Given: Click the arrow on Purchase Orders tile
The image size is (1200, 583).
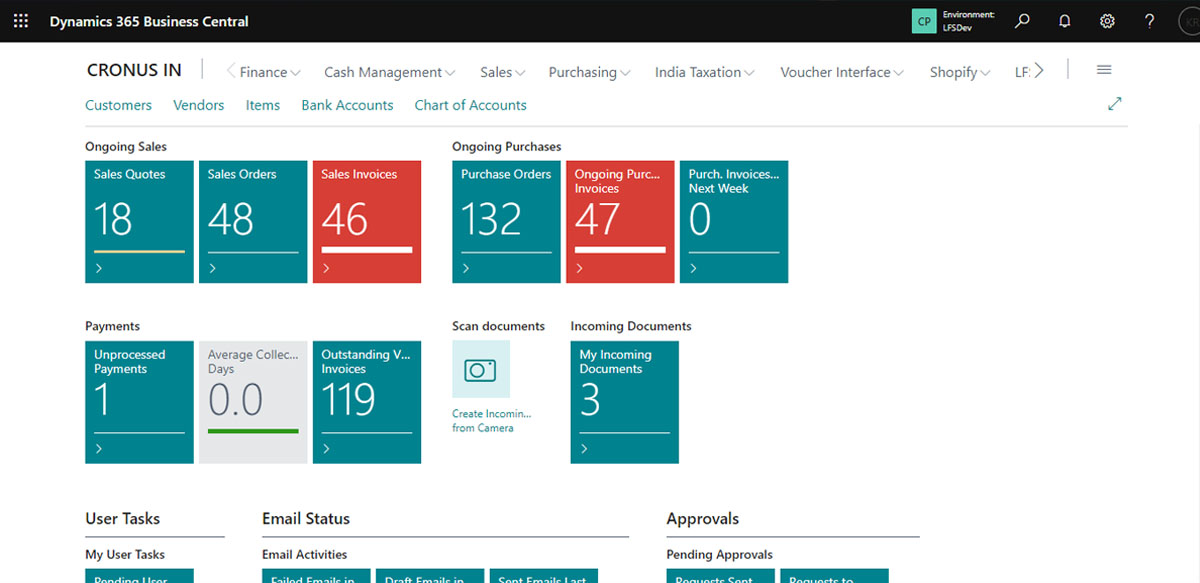Looking at the screenshot, I should tap(466, 269).
